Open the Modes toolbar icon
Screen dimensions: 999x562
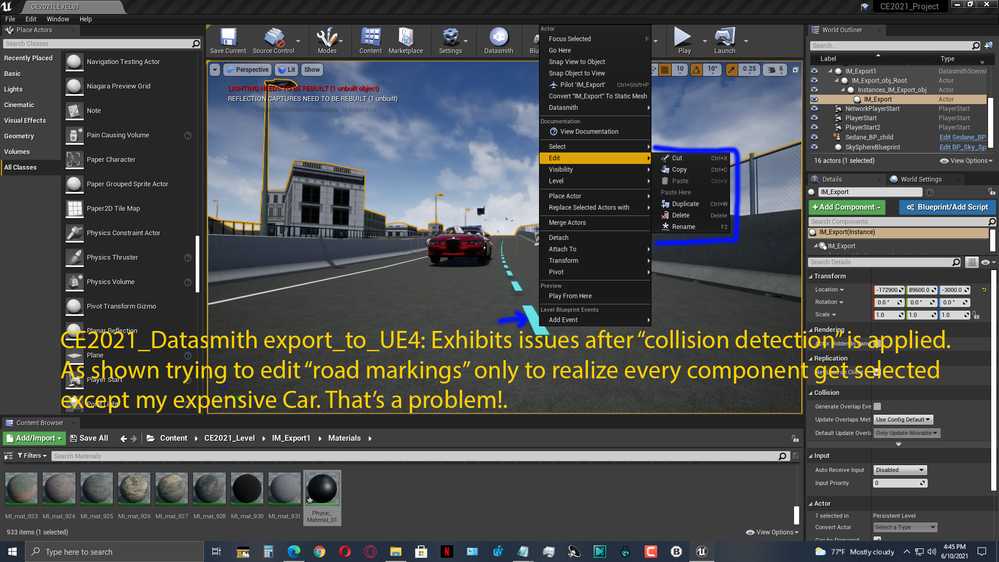(x=327, y=40)
